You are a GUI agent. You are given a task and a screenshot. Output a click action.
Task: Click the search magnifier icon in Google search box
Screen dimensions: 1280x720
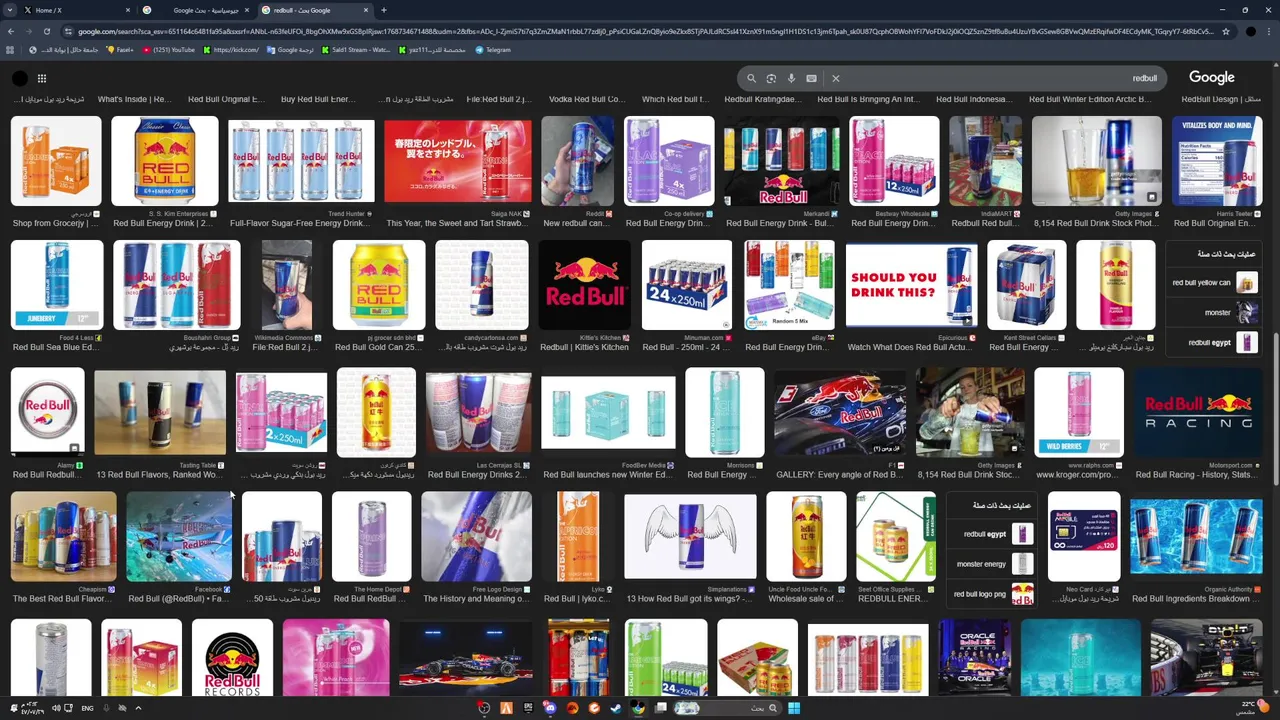[x=751, y=78]
